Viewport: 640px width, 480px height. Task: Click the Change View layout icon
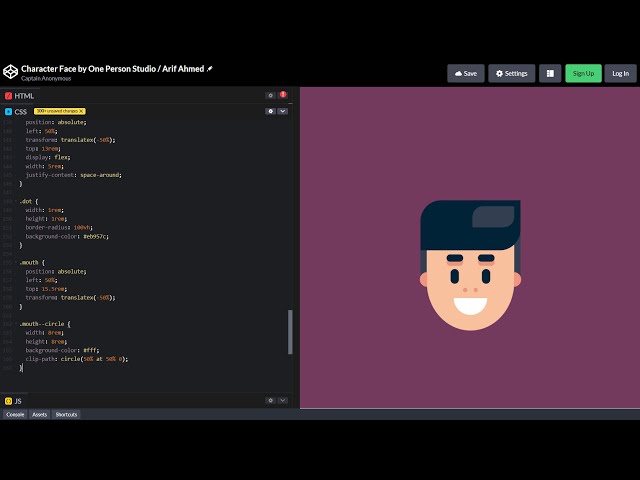tap(550, 73)
